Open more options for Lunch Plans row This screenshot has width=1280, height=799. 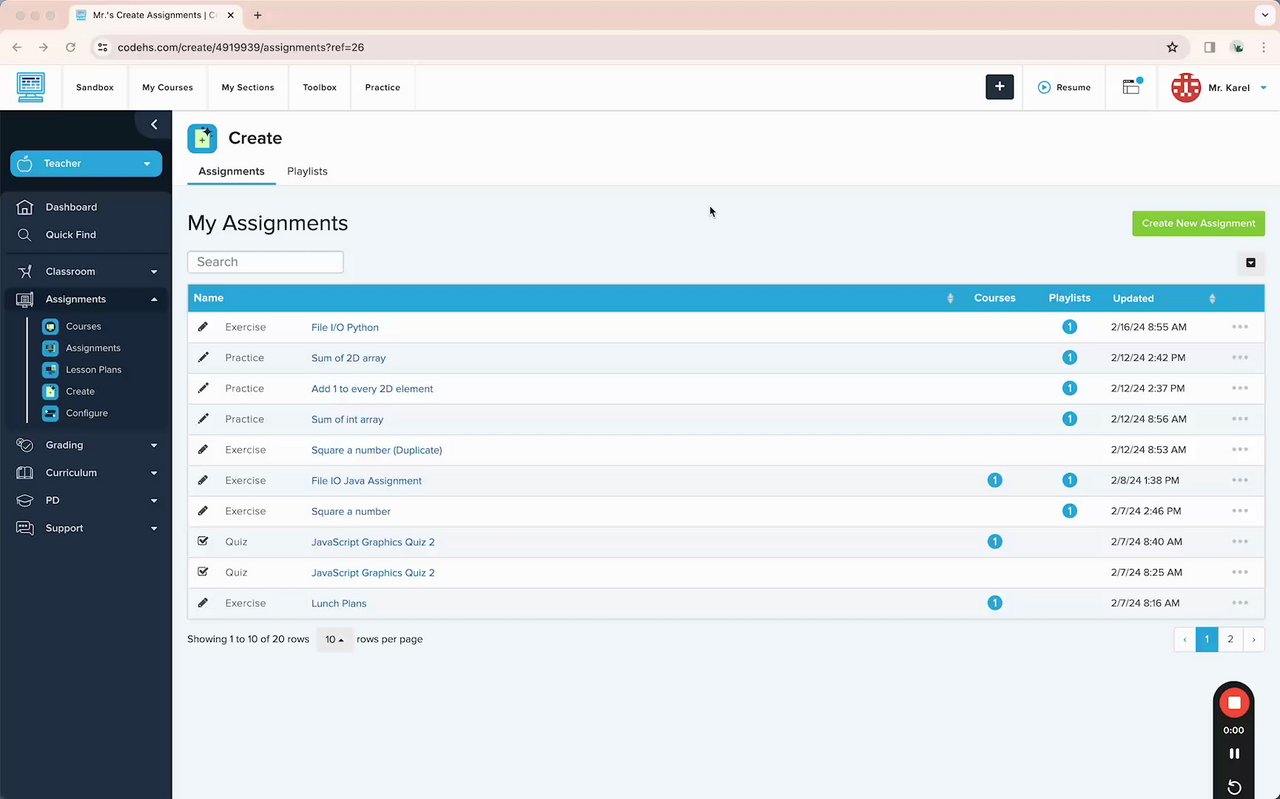pos(1240,603)
